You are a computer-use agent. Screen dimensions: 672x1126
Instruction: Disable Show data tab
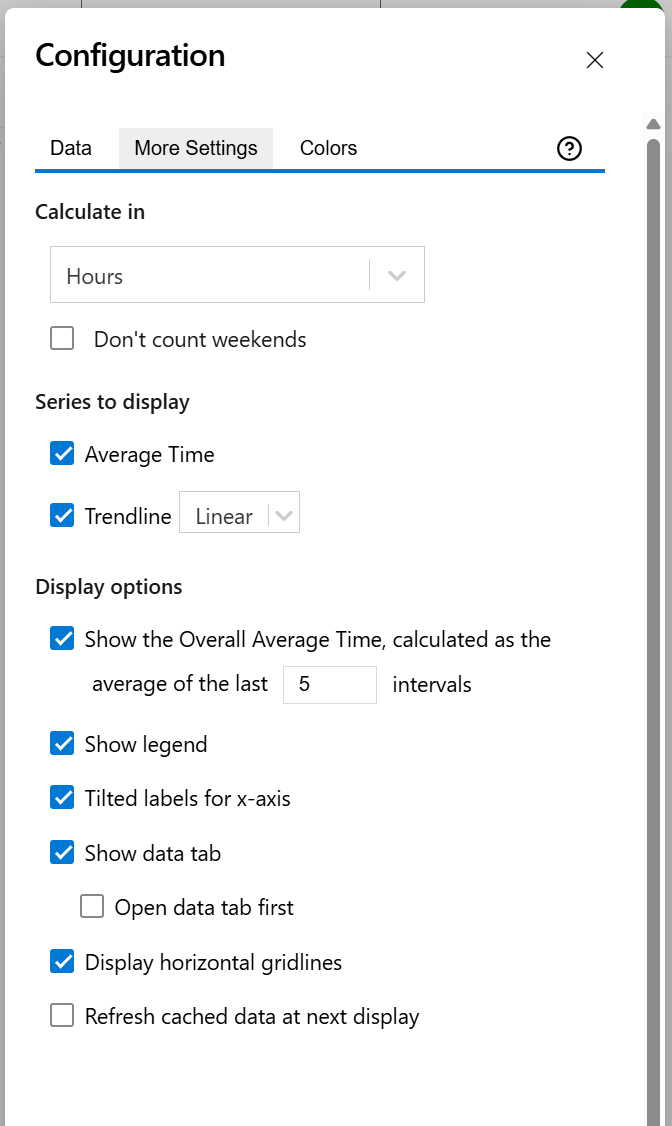[x=62, y=852]
